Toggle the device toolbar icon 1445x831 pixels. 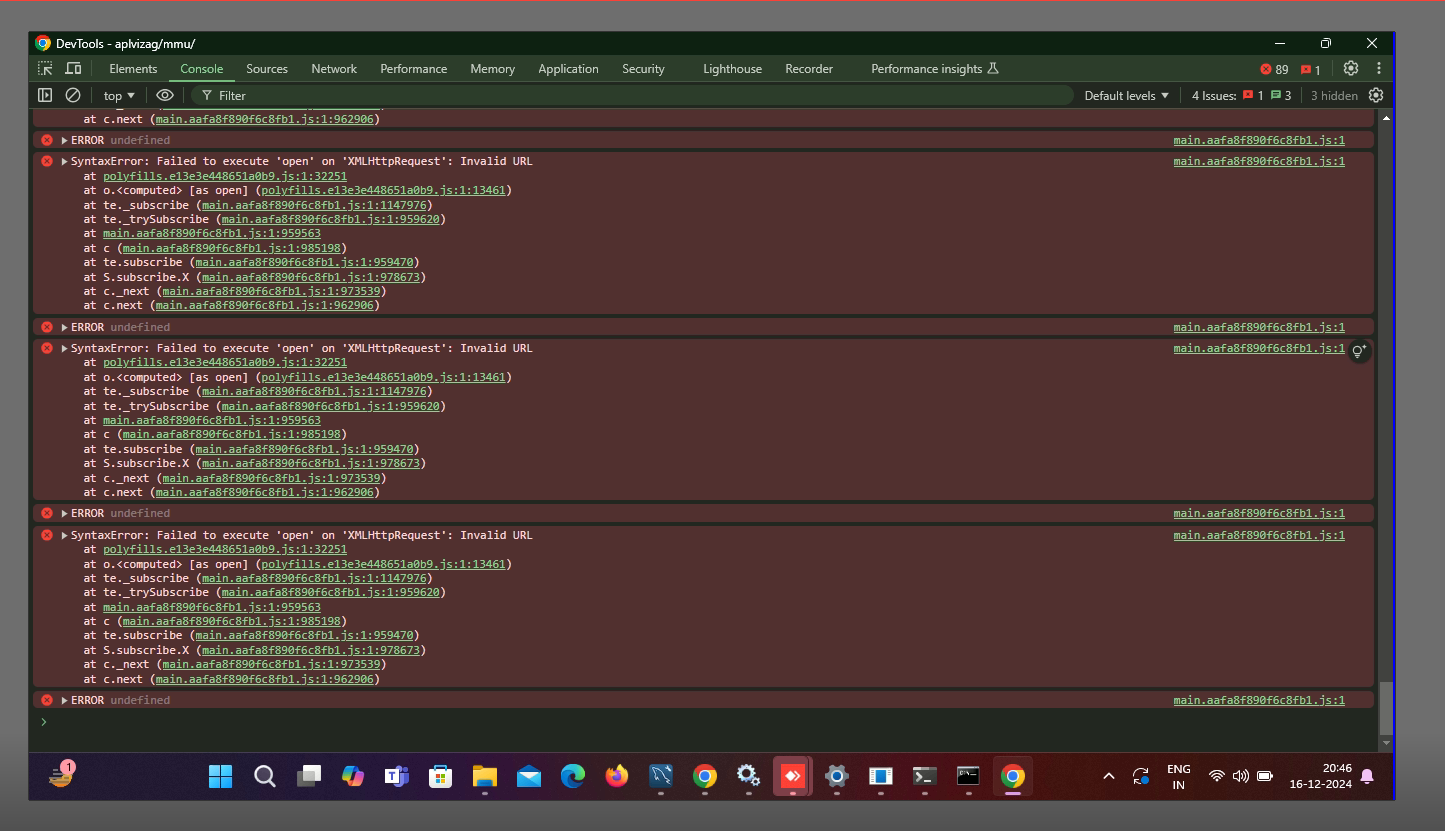(73, 69)
